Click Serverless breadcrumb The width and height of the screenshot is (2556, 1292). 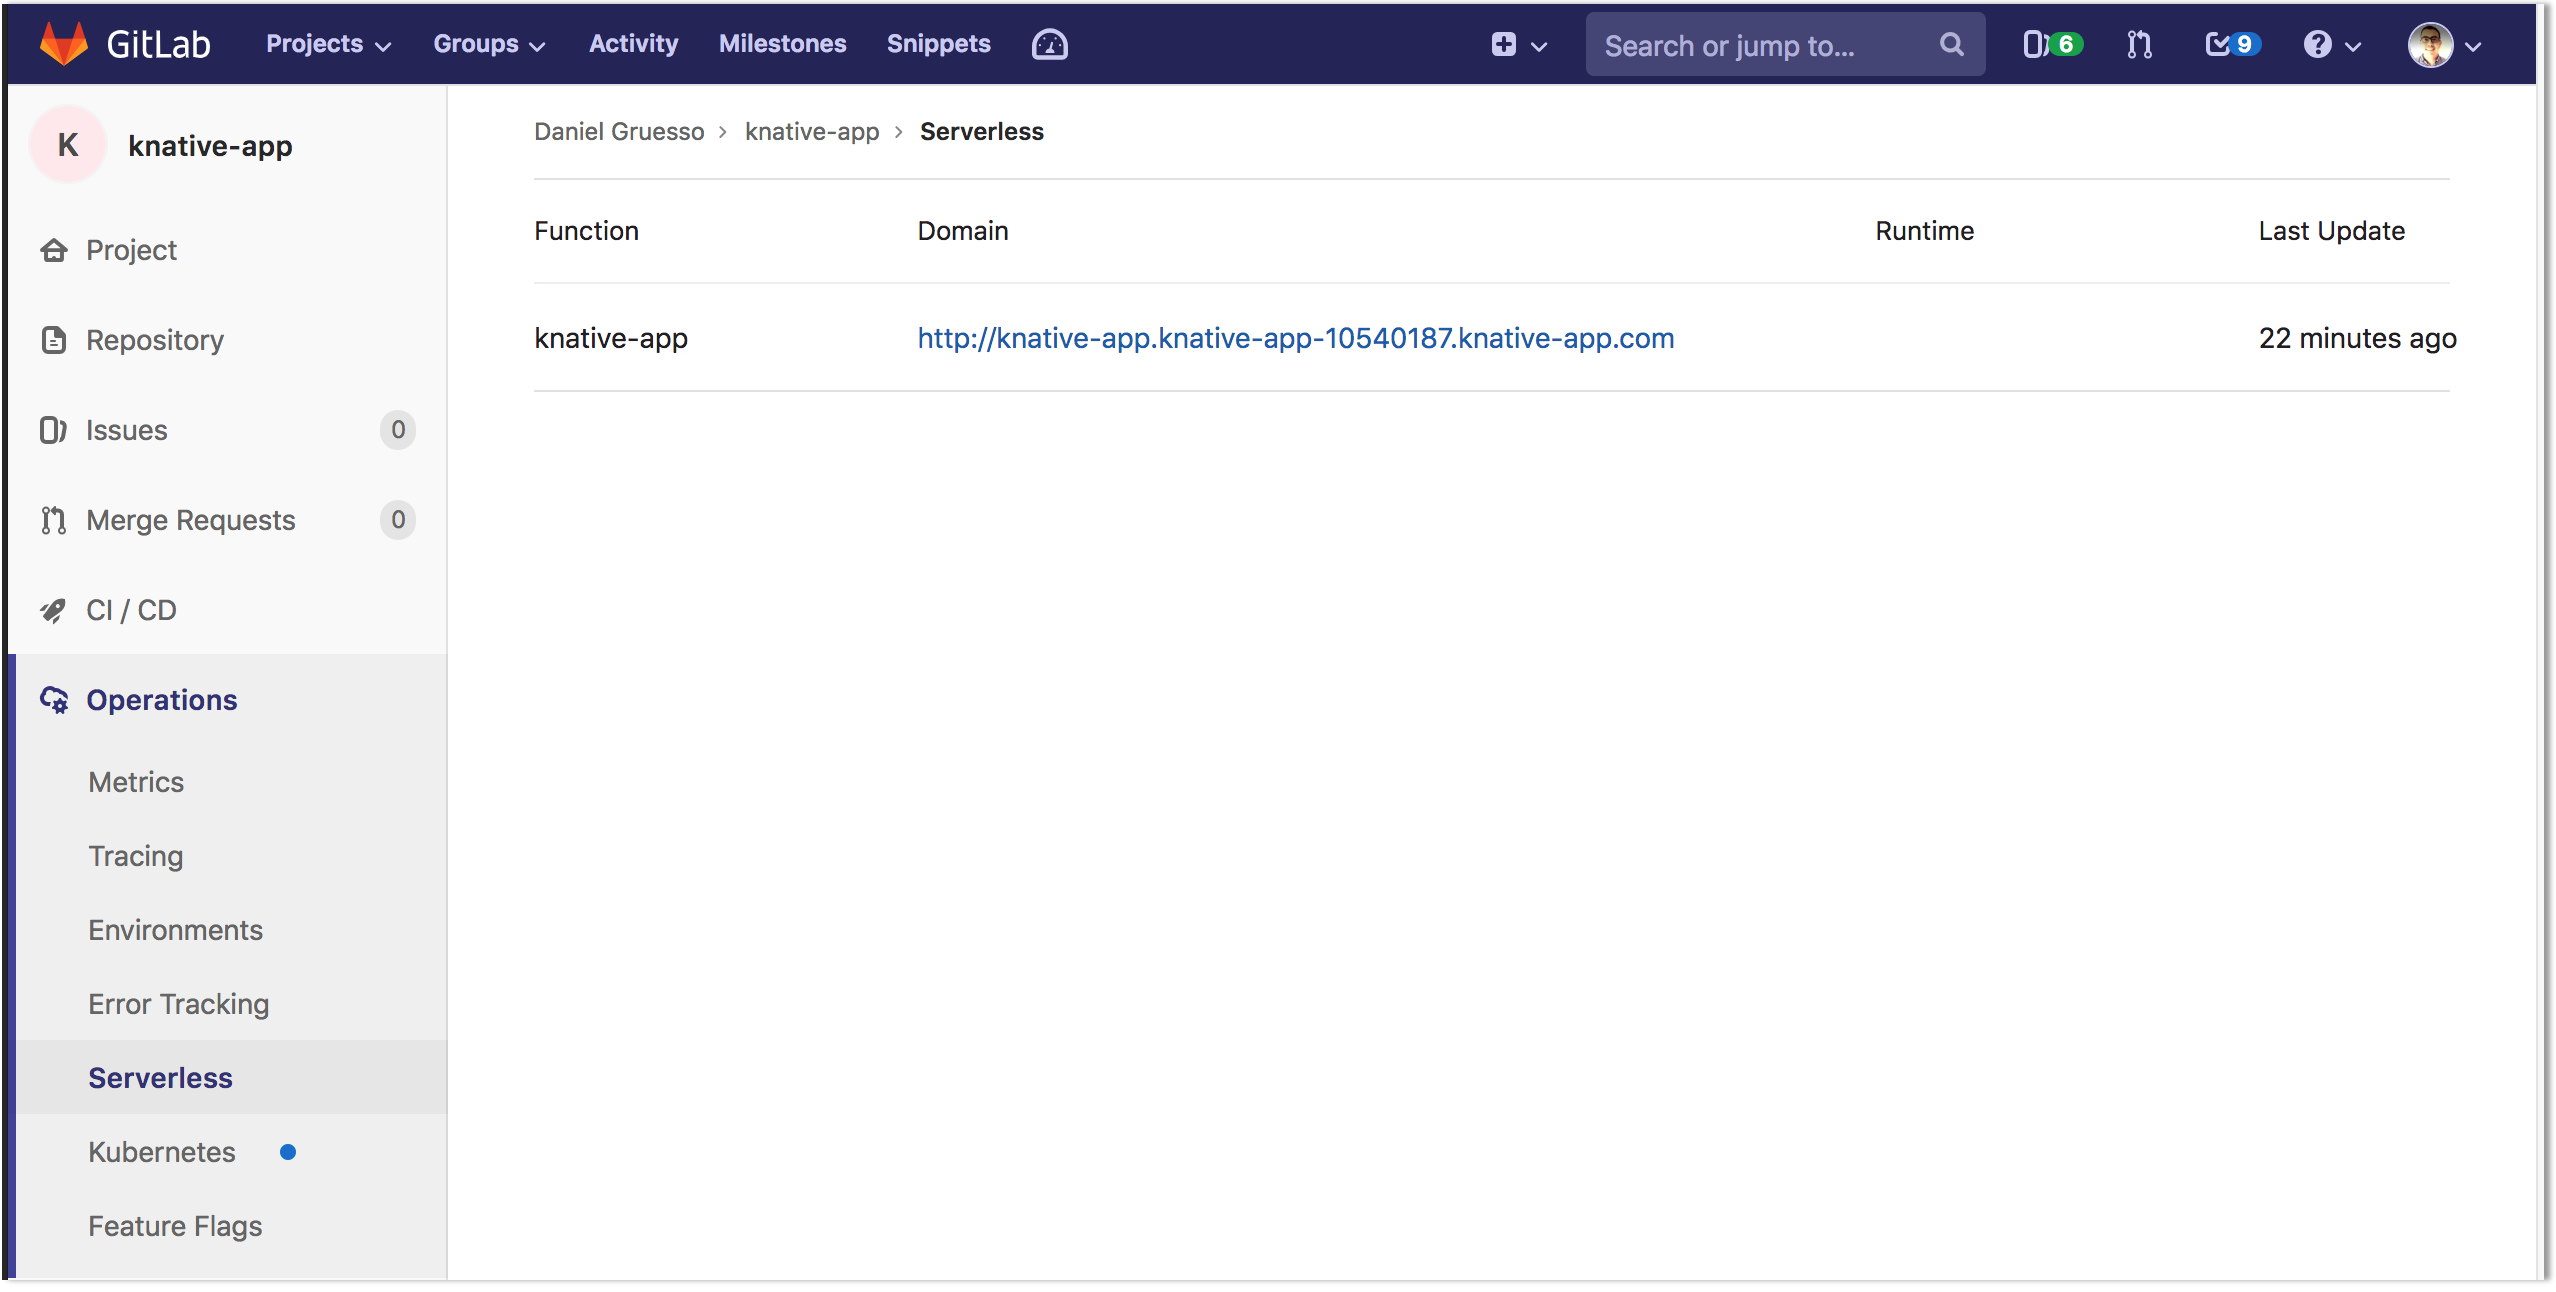tap(982, 131)
